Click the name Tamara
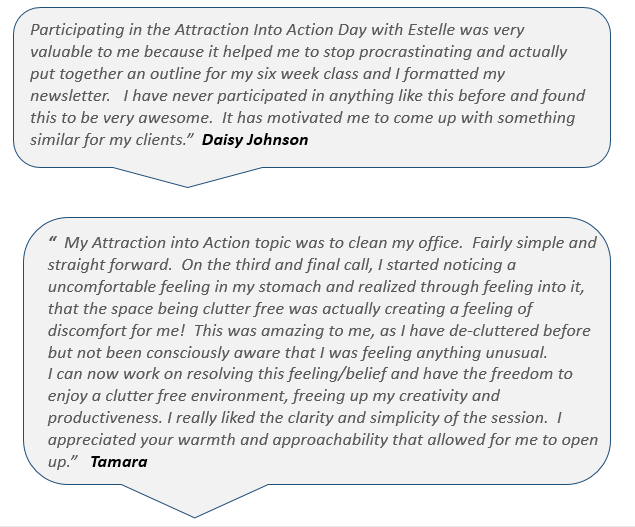Viewport: 635px width, 527px height. (119, 462)
